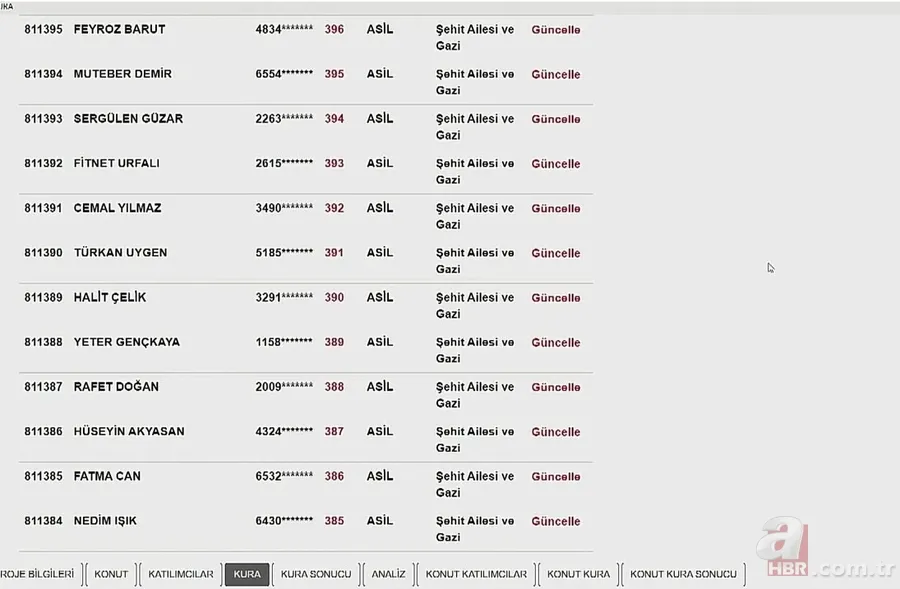Switch to the KONUT tab
Viewport: 900px width, 589px height.
111,574
